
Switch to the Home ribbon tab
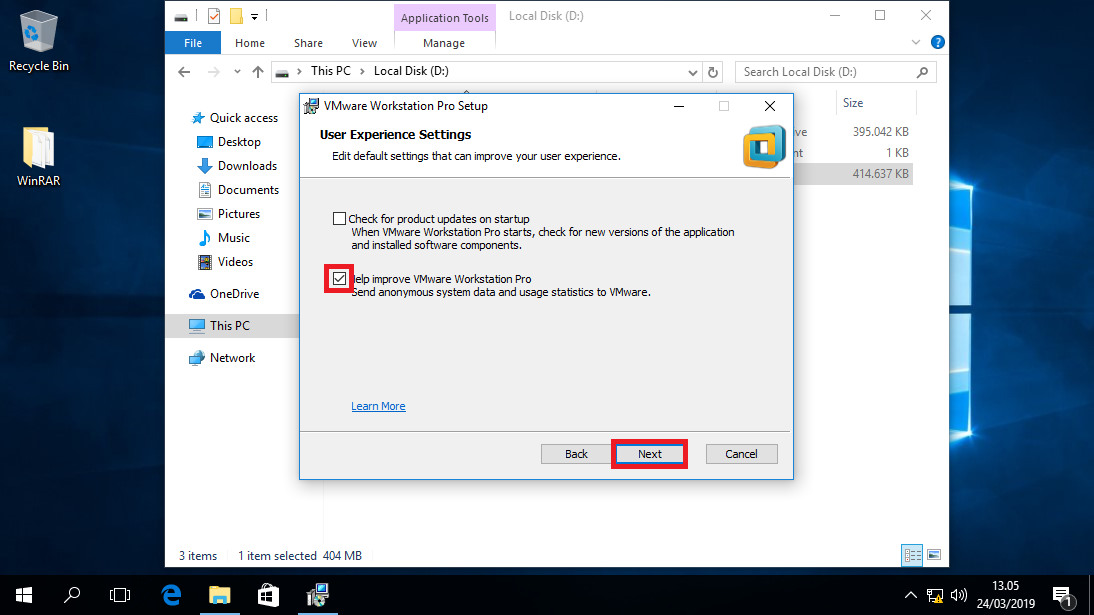click(x=250, y=43)
